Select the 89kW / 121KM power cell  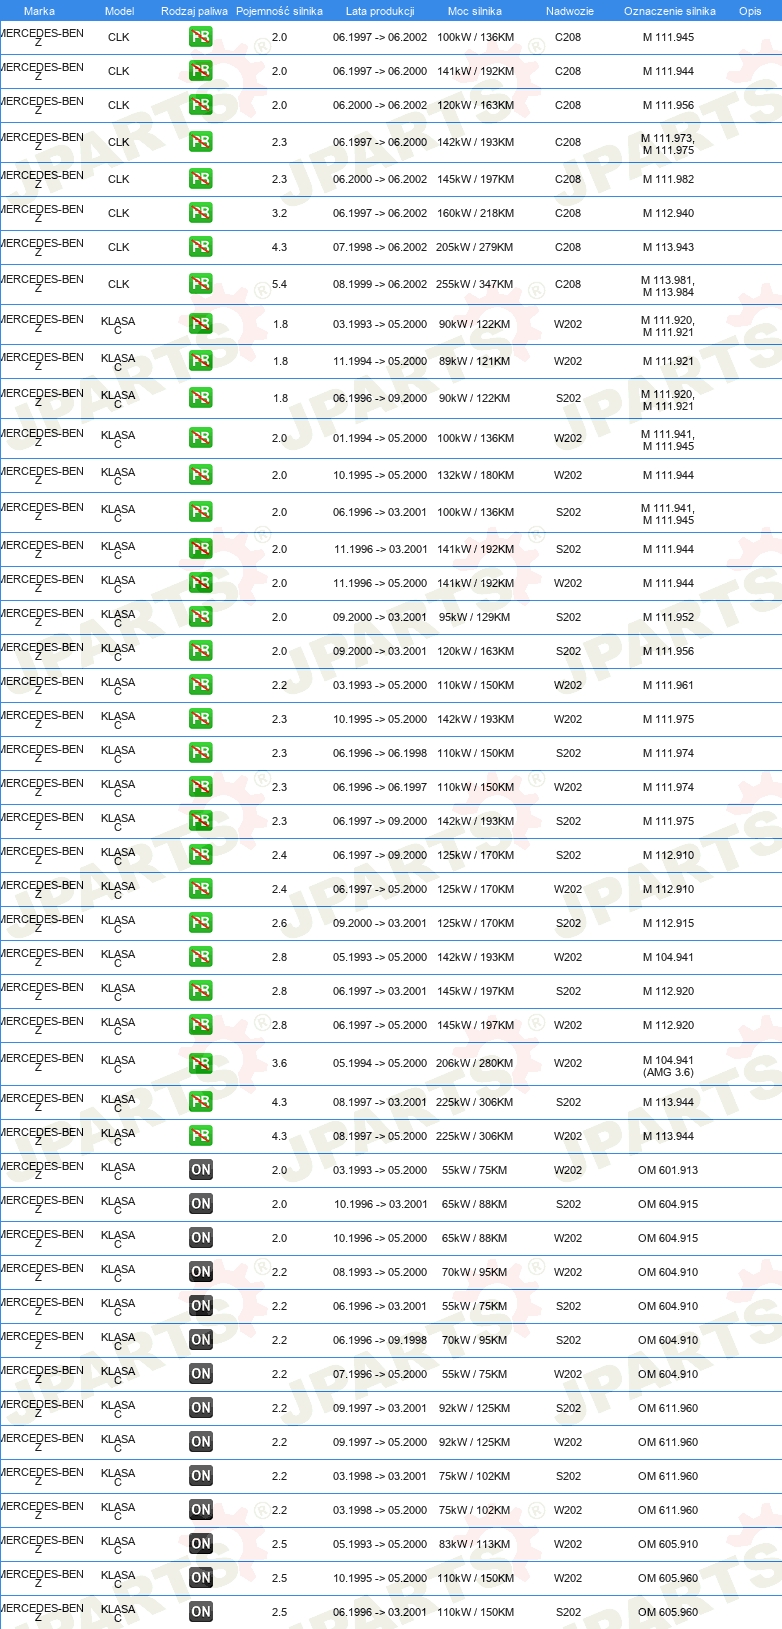(475, 361)
